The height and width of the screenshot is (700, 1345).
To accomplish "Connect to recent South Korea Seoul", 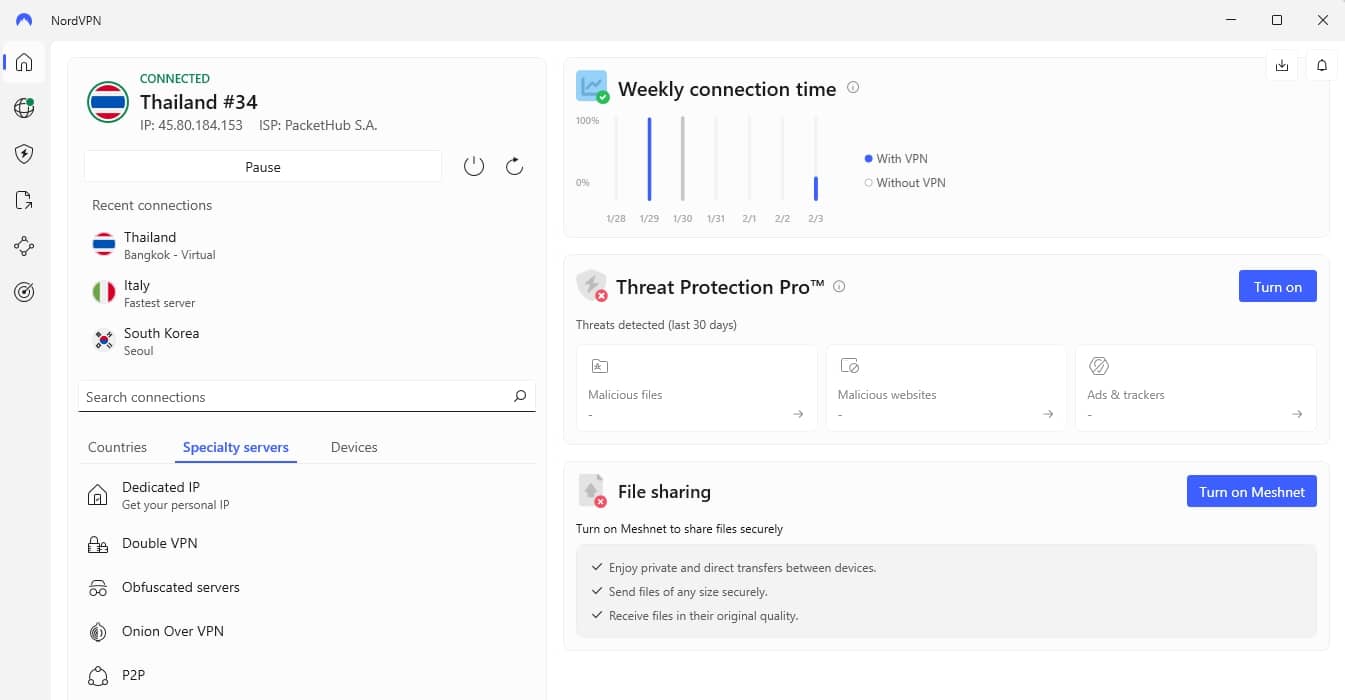I will 308,341.
